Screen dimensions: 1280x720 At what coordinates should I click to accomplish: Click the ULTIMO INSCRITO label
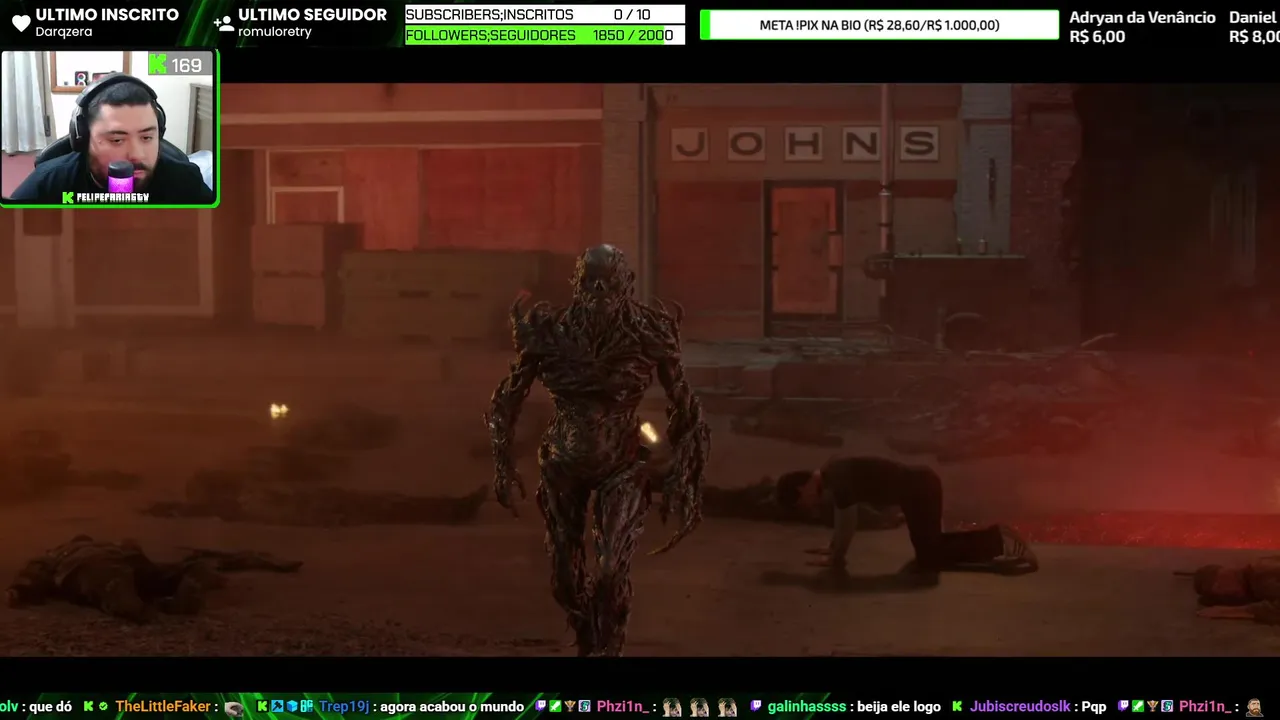(107, 15)
